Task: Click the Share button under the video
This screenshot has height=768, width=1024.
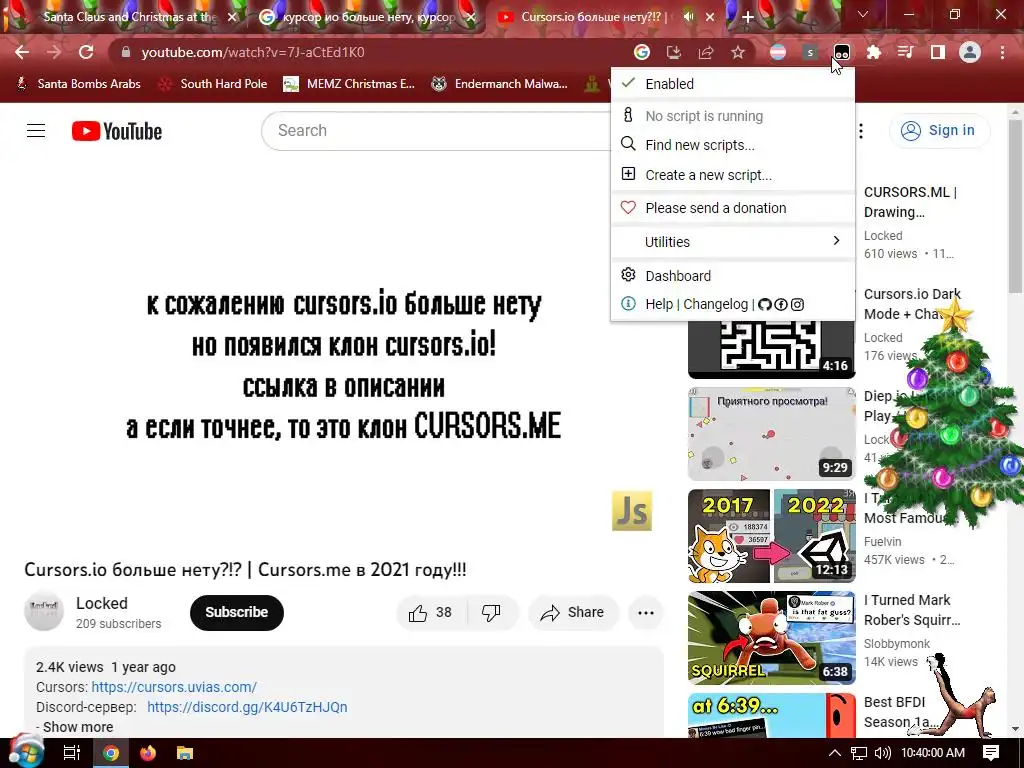Action: 573,613
